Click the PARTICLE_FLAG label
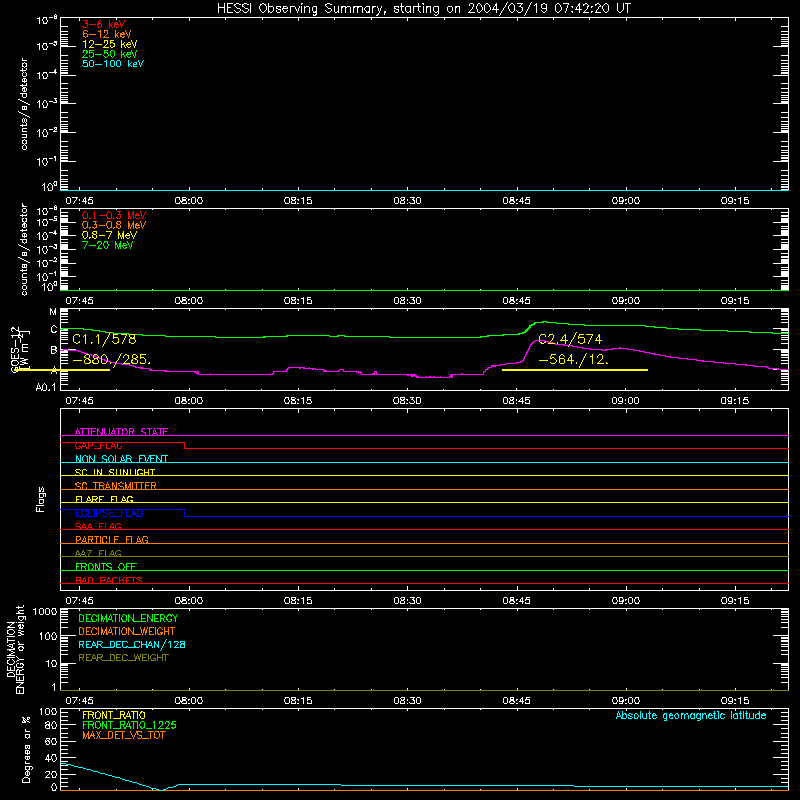 [112, 540]
